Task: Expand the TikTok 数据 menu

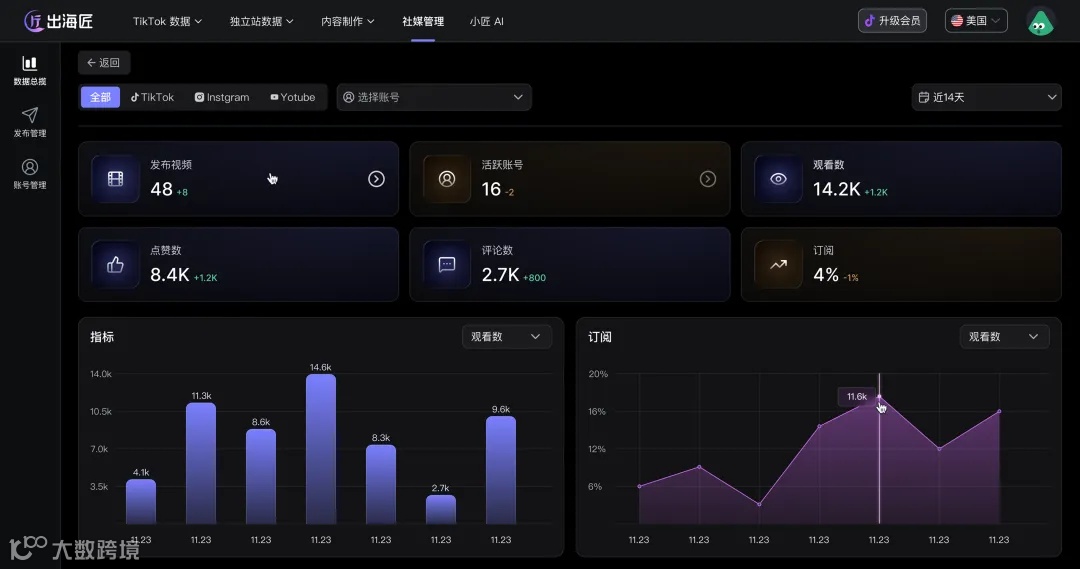Action: (167, 21)
